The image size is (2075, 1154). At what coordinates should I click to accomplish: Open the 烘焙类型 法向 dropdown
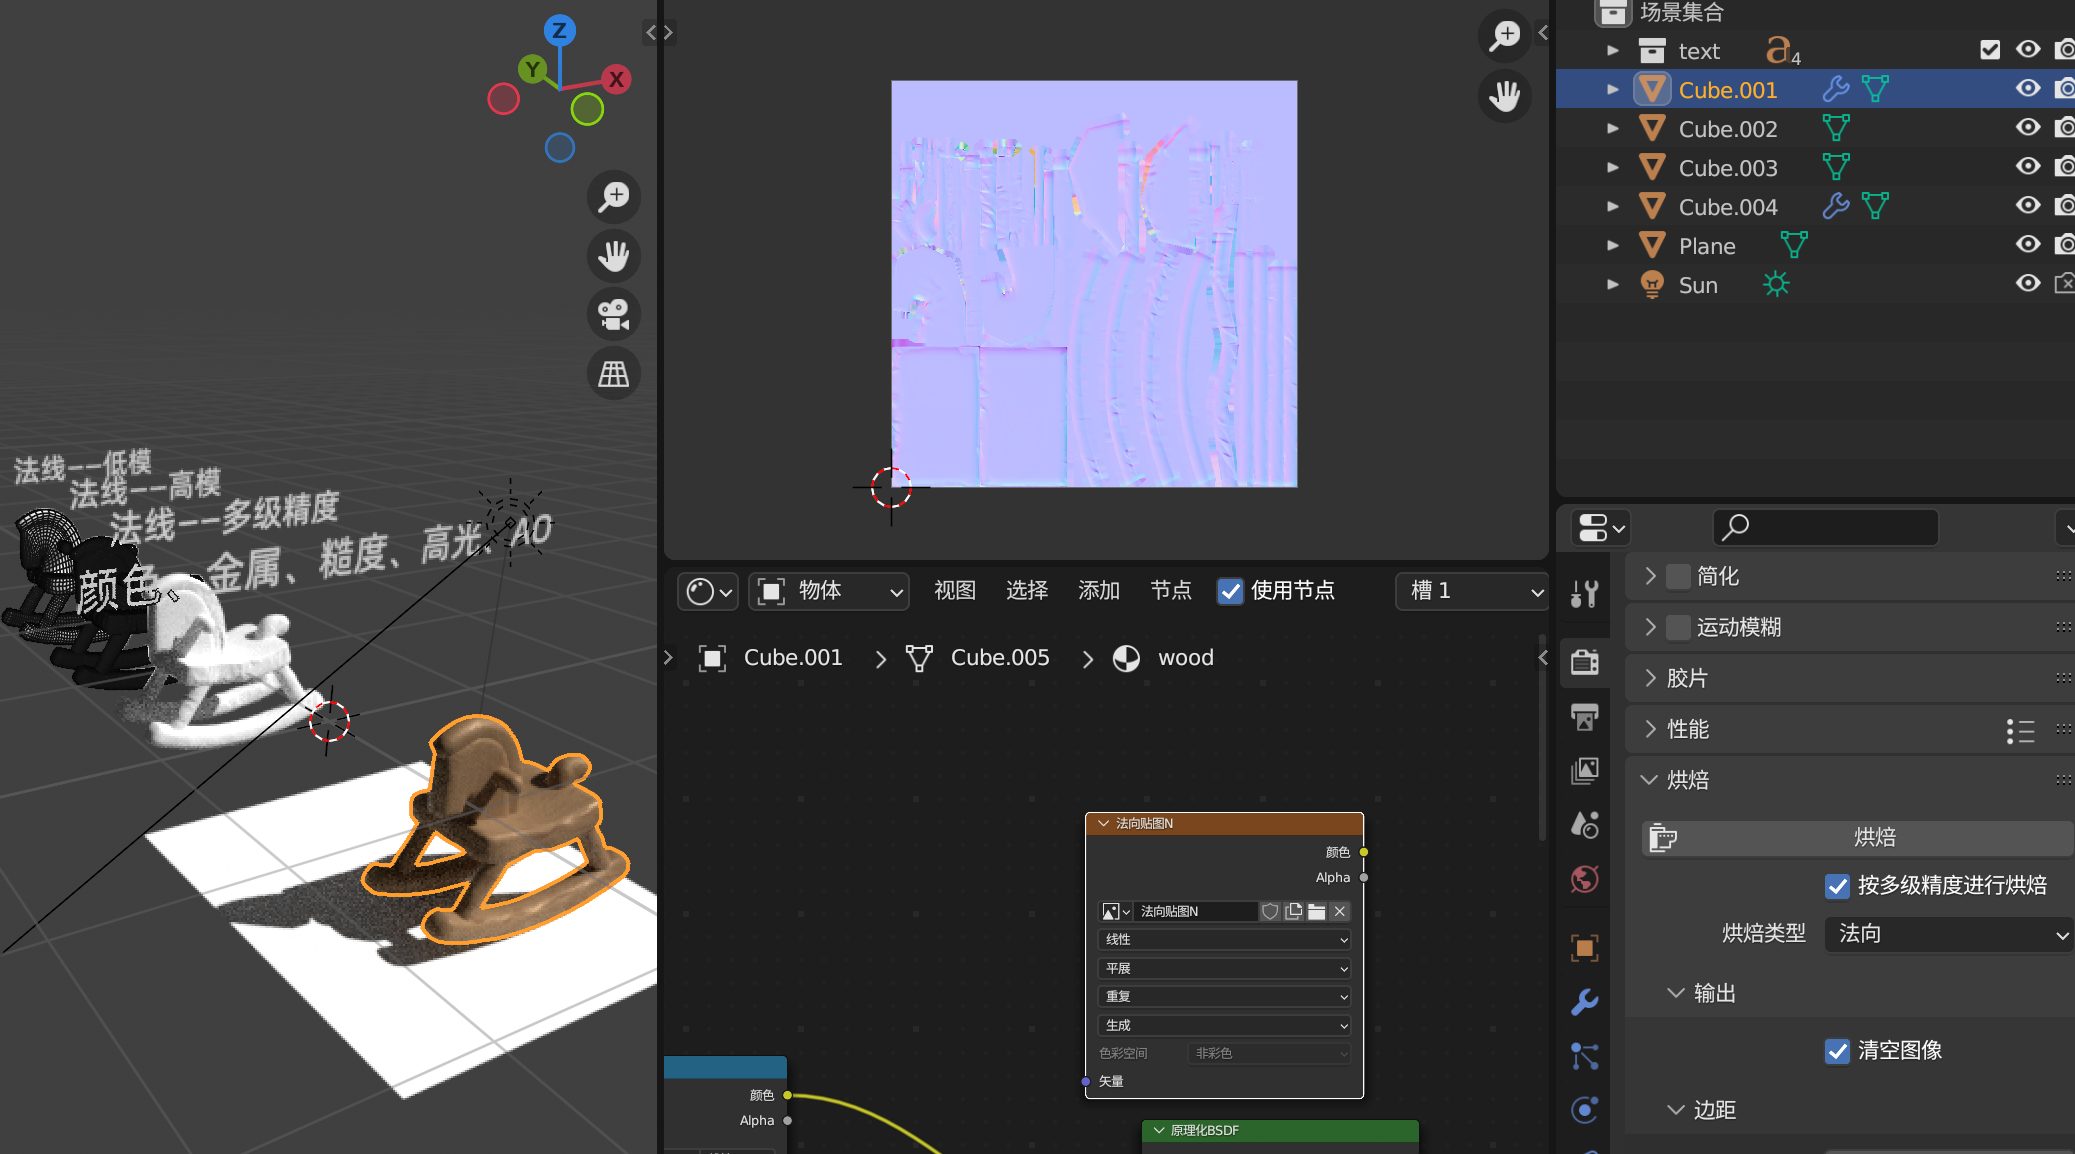coord(1950,934)
